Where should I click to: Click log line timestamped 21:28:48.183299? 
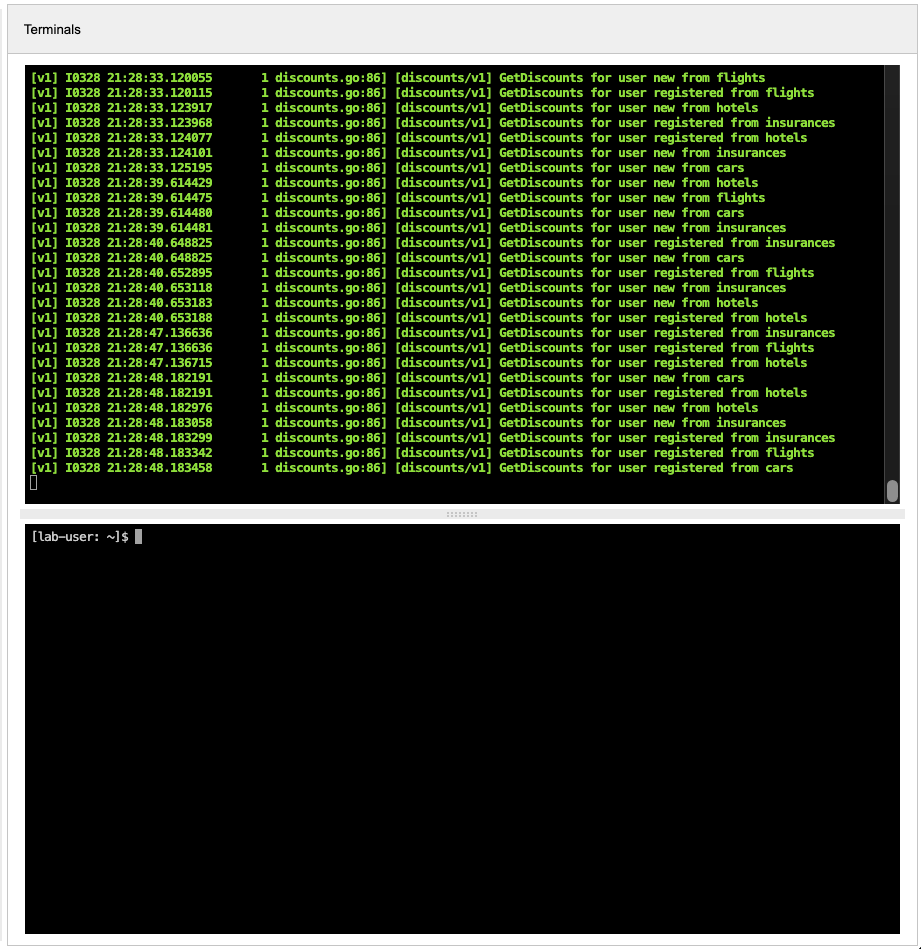[x=433, y=438]
